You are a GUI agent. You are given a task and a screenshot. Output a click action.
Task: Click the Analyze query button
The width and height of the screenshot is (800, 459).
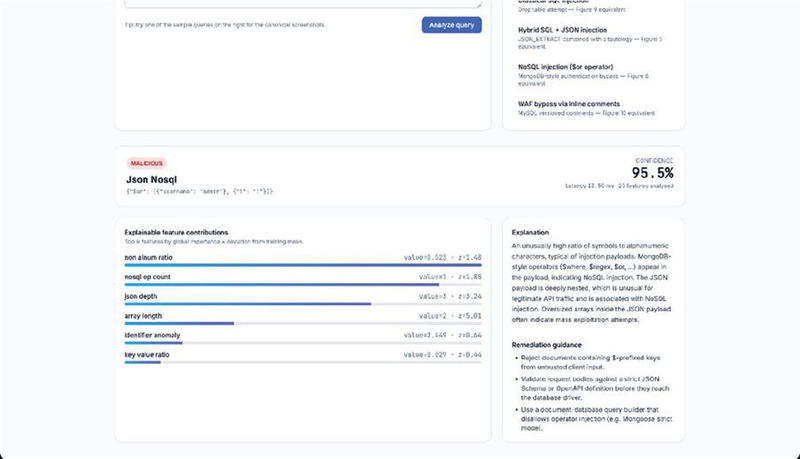452,25
